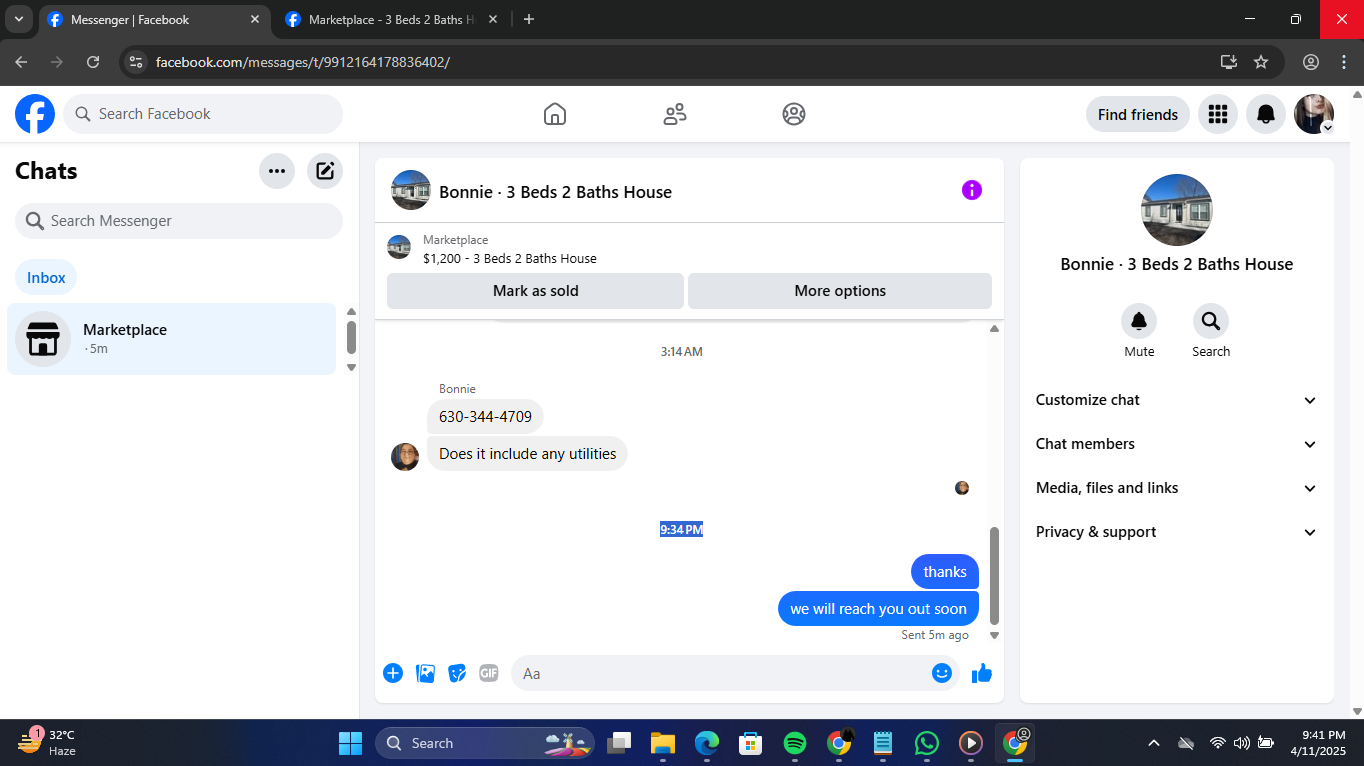This screenshot has width=1364, height=766.
Task: Click 'we will reach you out soon' message
Action: click(x=878, y=609)
